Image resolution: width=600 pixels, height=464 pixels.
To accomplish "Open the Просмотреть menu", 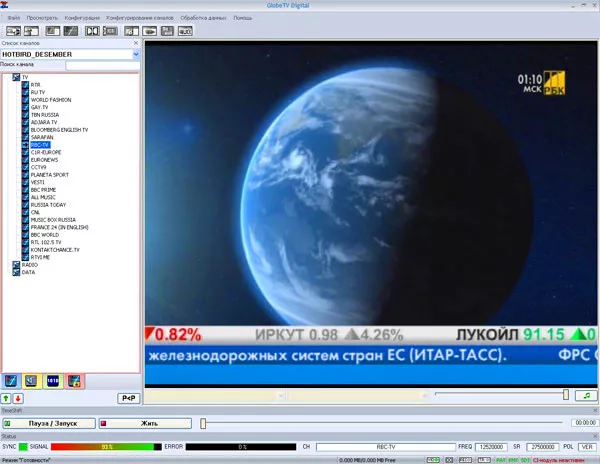I will tap(42, 18).
